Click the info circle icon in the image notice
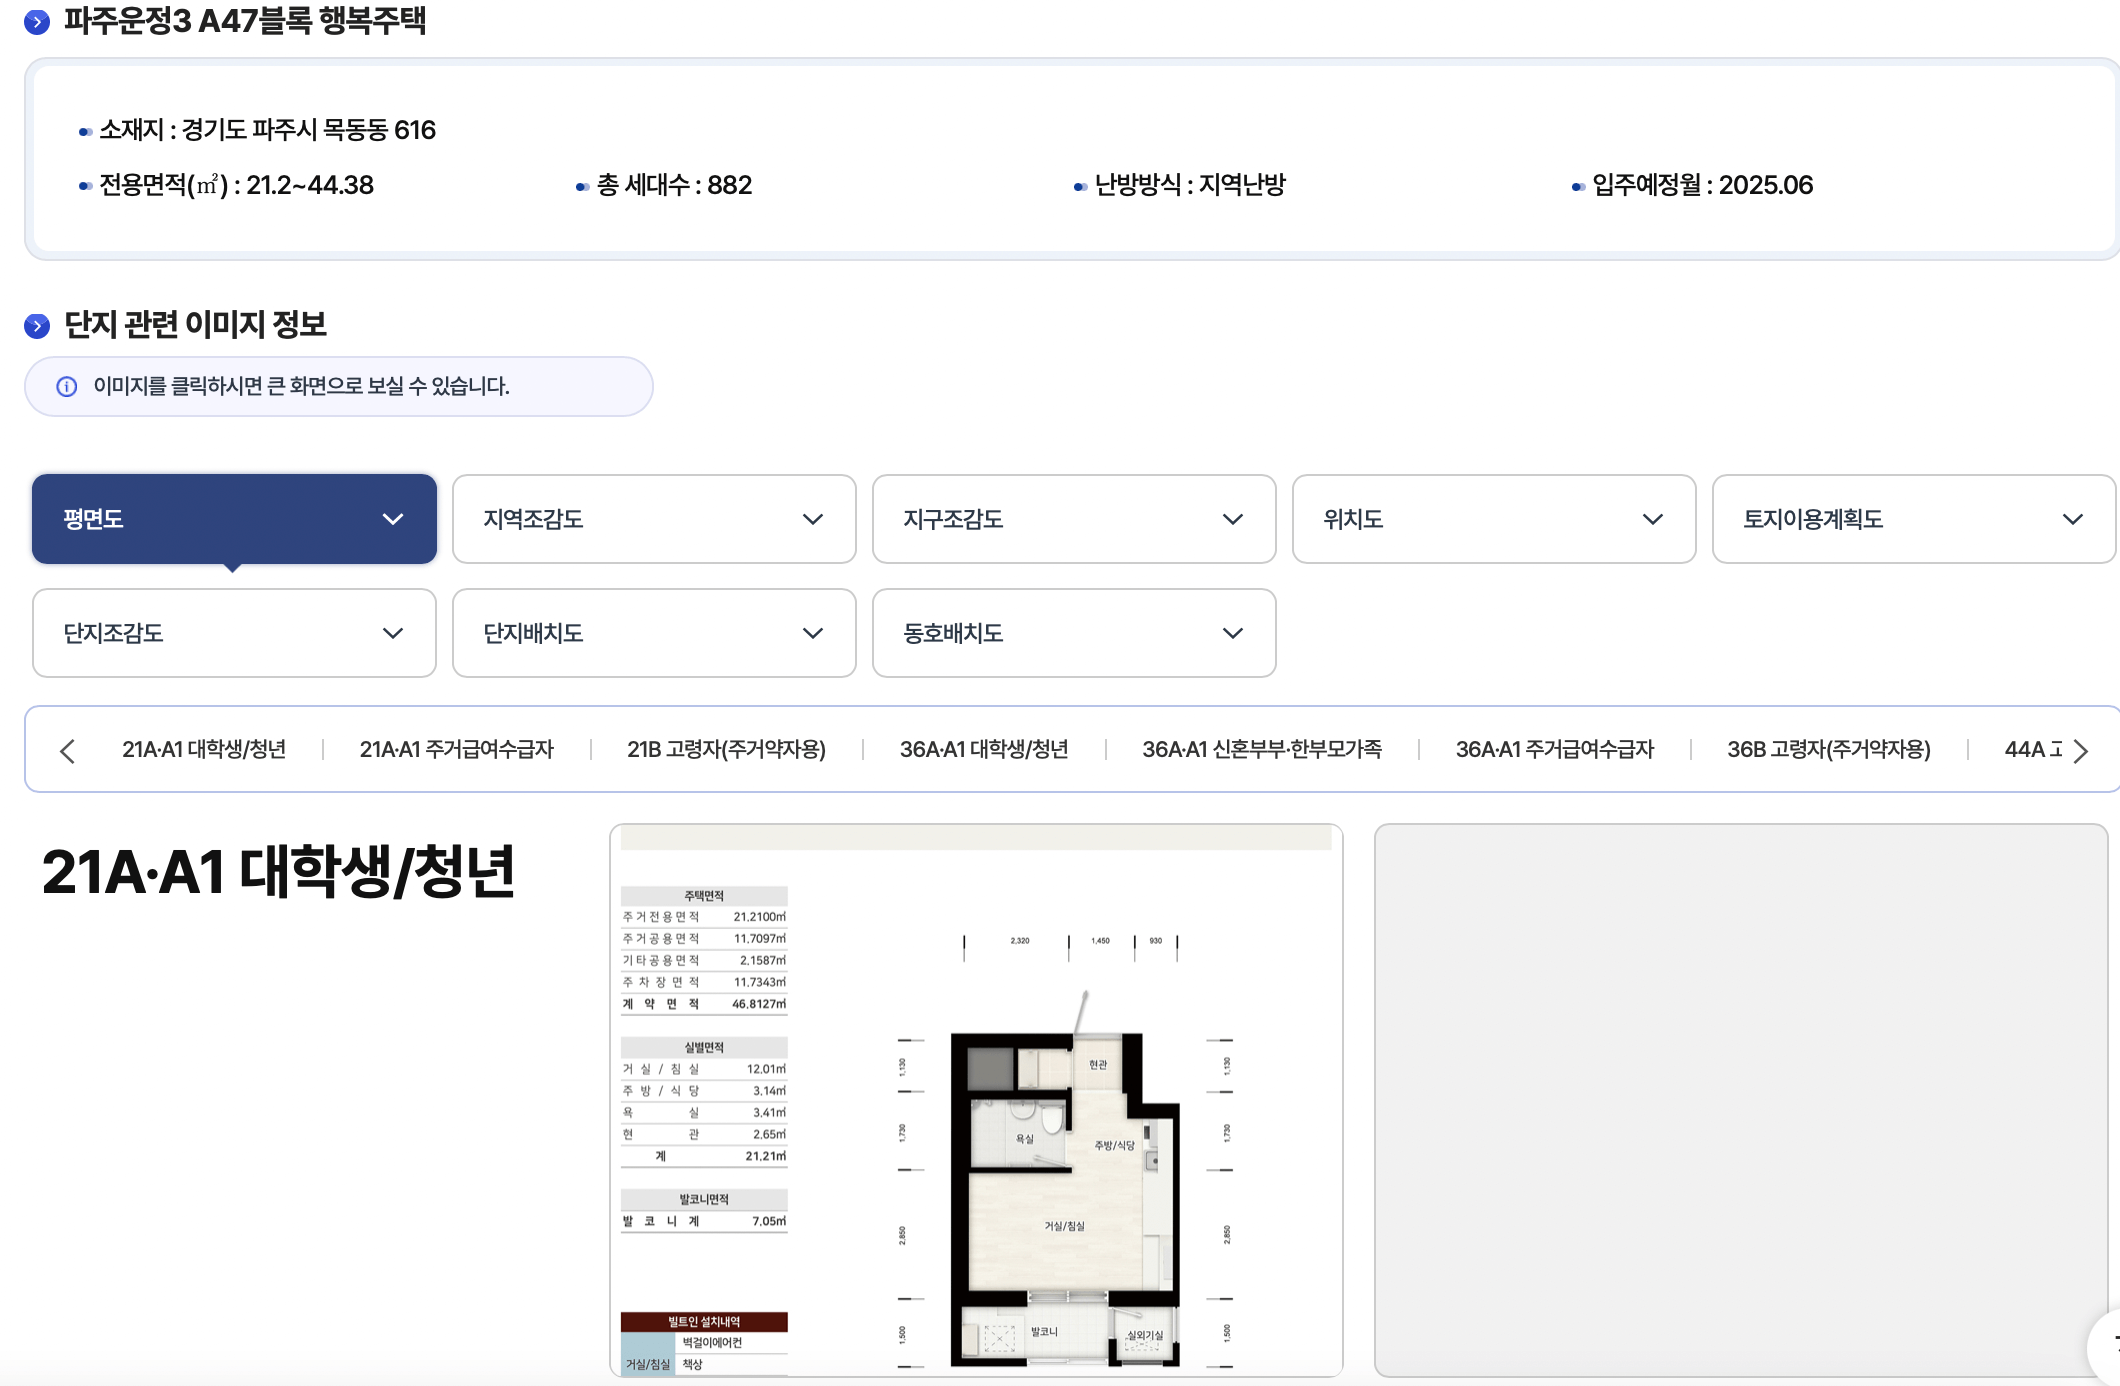Screen dimensions: 2120x1386 (66, 386)
